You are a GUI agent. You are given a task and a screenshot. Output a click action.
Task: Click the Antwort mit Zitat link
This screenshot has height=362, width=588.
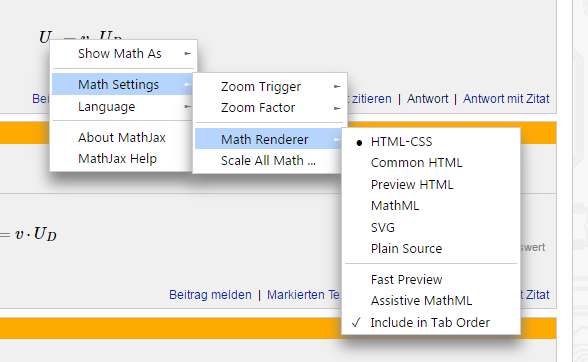point(506,99)
